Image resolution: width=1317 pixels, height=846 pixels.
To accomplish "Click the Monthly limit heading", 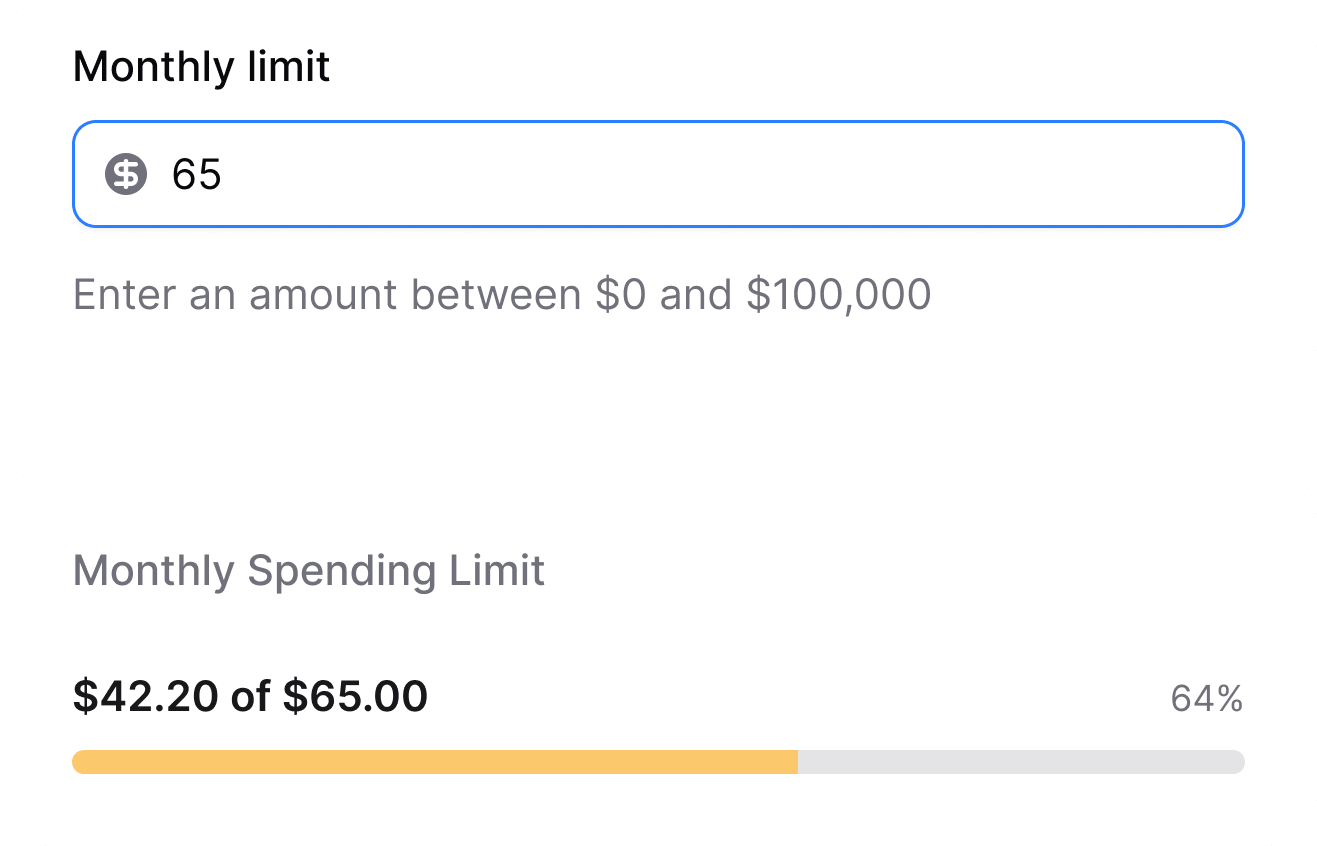I will [201, 66].
